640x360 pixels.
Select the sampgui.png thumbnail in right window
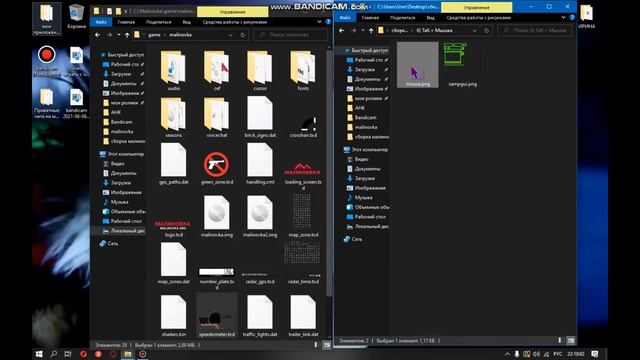coord(462,64)
